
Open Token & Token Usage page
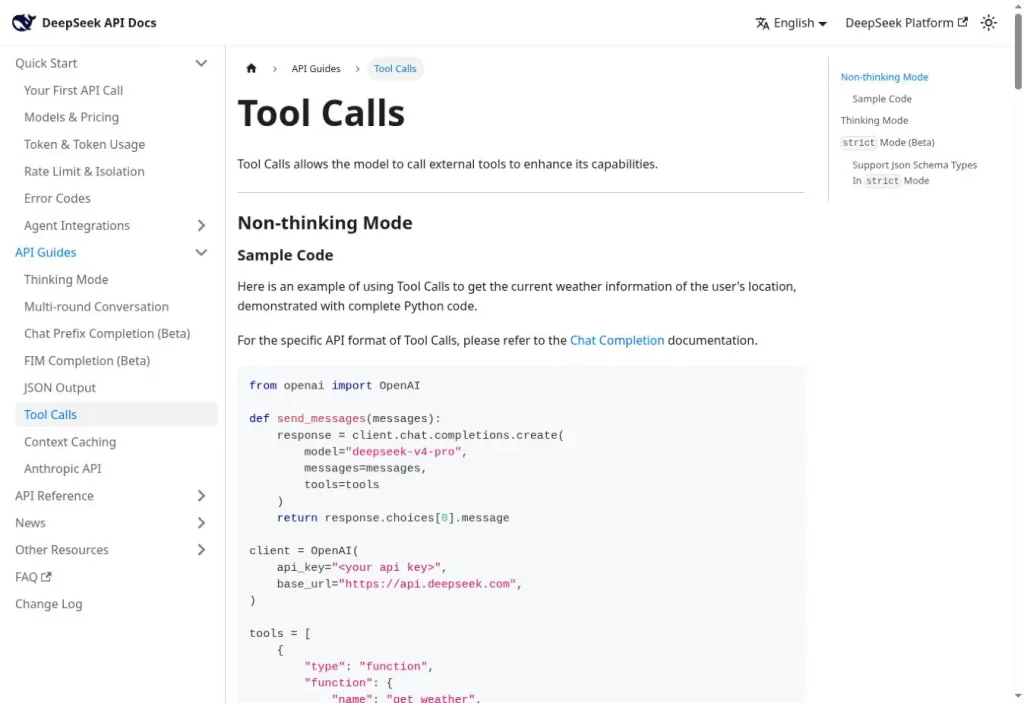[84, 144]
